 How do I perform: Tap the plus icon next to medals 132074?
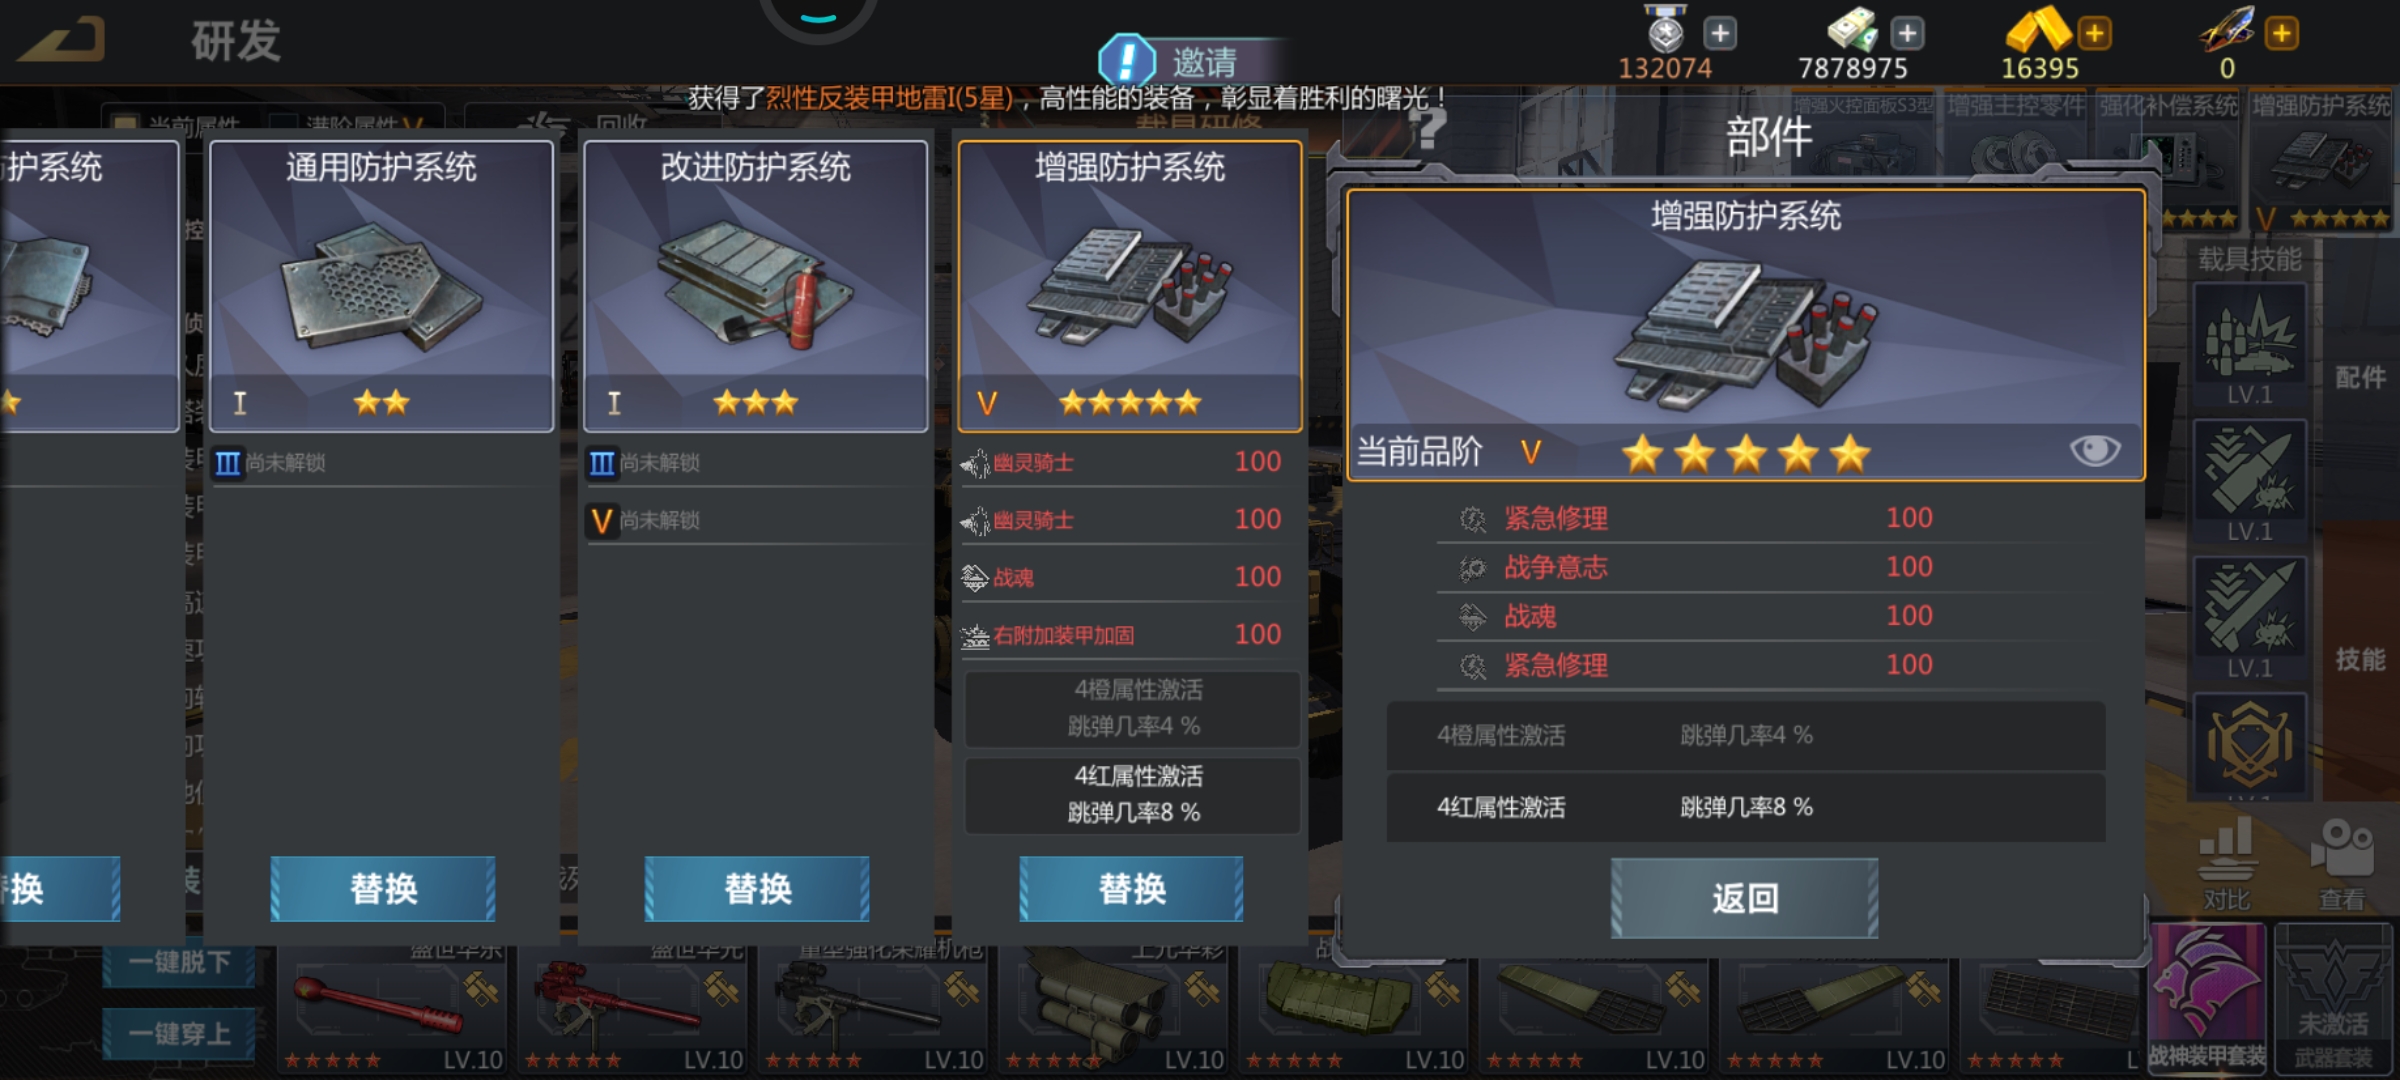pyautogui.click(x=1720, y=33)
